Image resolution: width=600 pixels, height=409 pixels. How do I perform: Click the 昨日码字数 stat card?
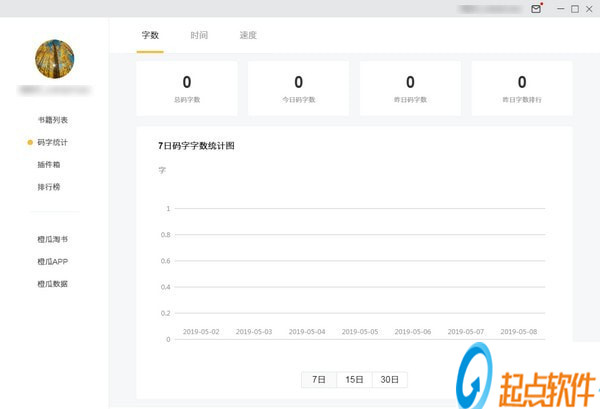[x=410, y=88]
